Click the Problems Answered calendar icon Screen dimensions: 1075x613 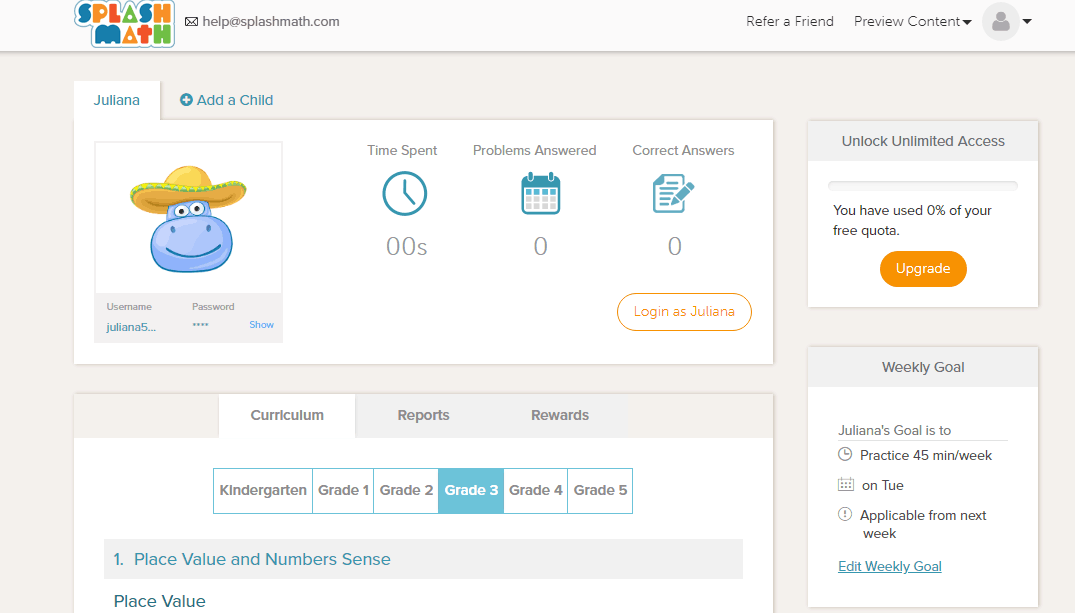click(540, 194)
